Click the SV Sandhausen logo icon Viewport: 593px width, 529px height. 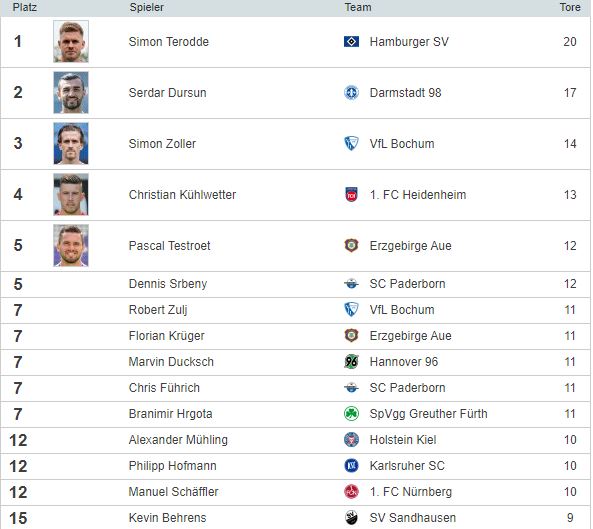(x=351, y=518)
